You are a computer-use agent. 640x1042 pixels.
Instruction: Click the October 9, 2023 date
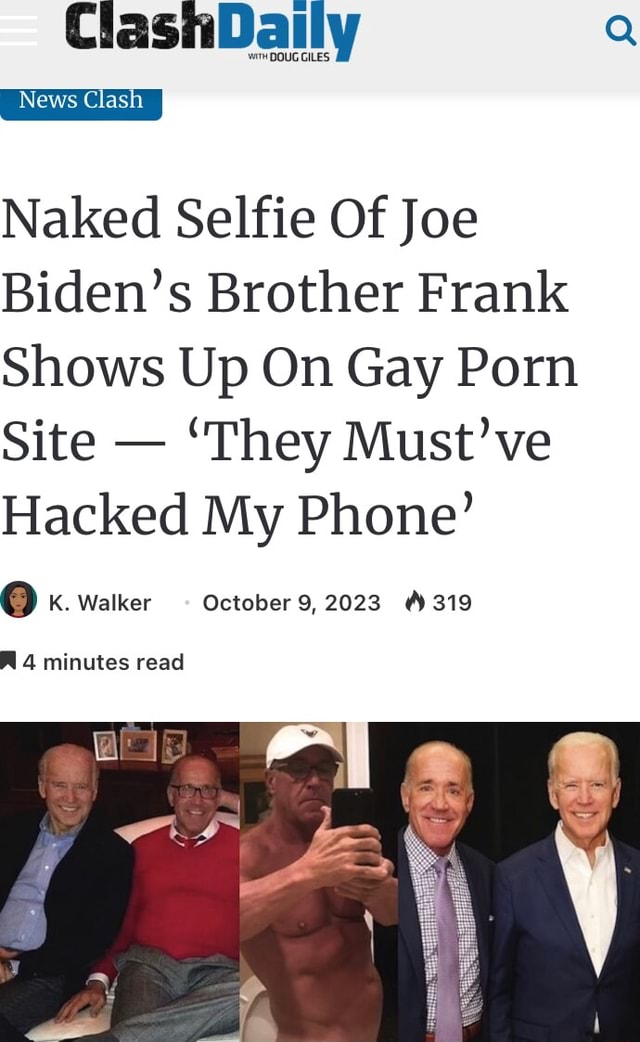coord(291,603)
